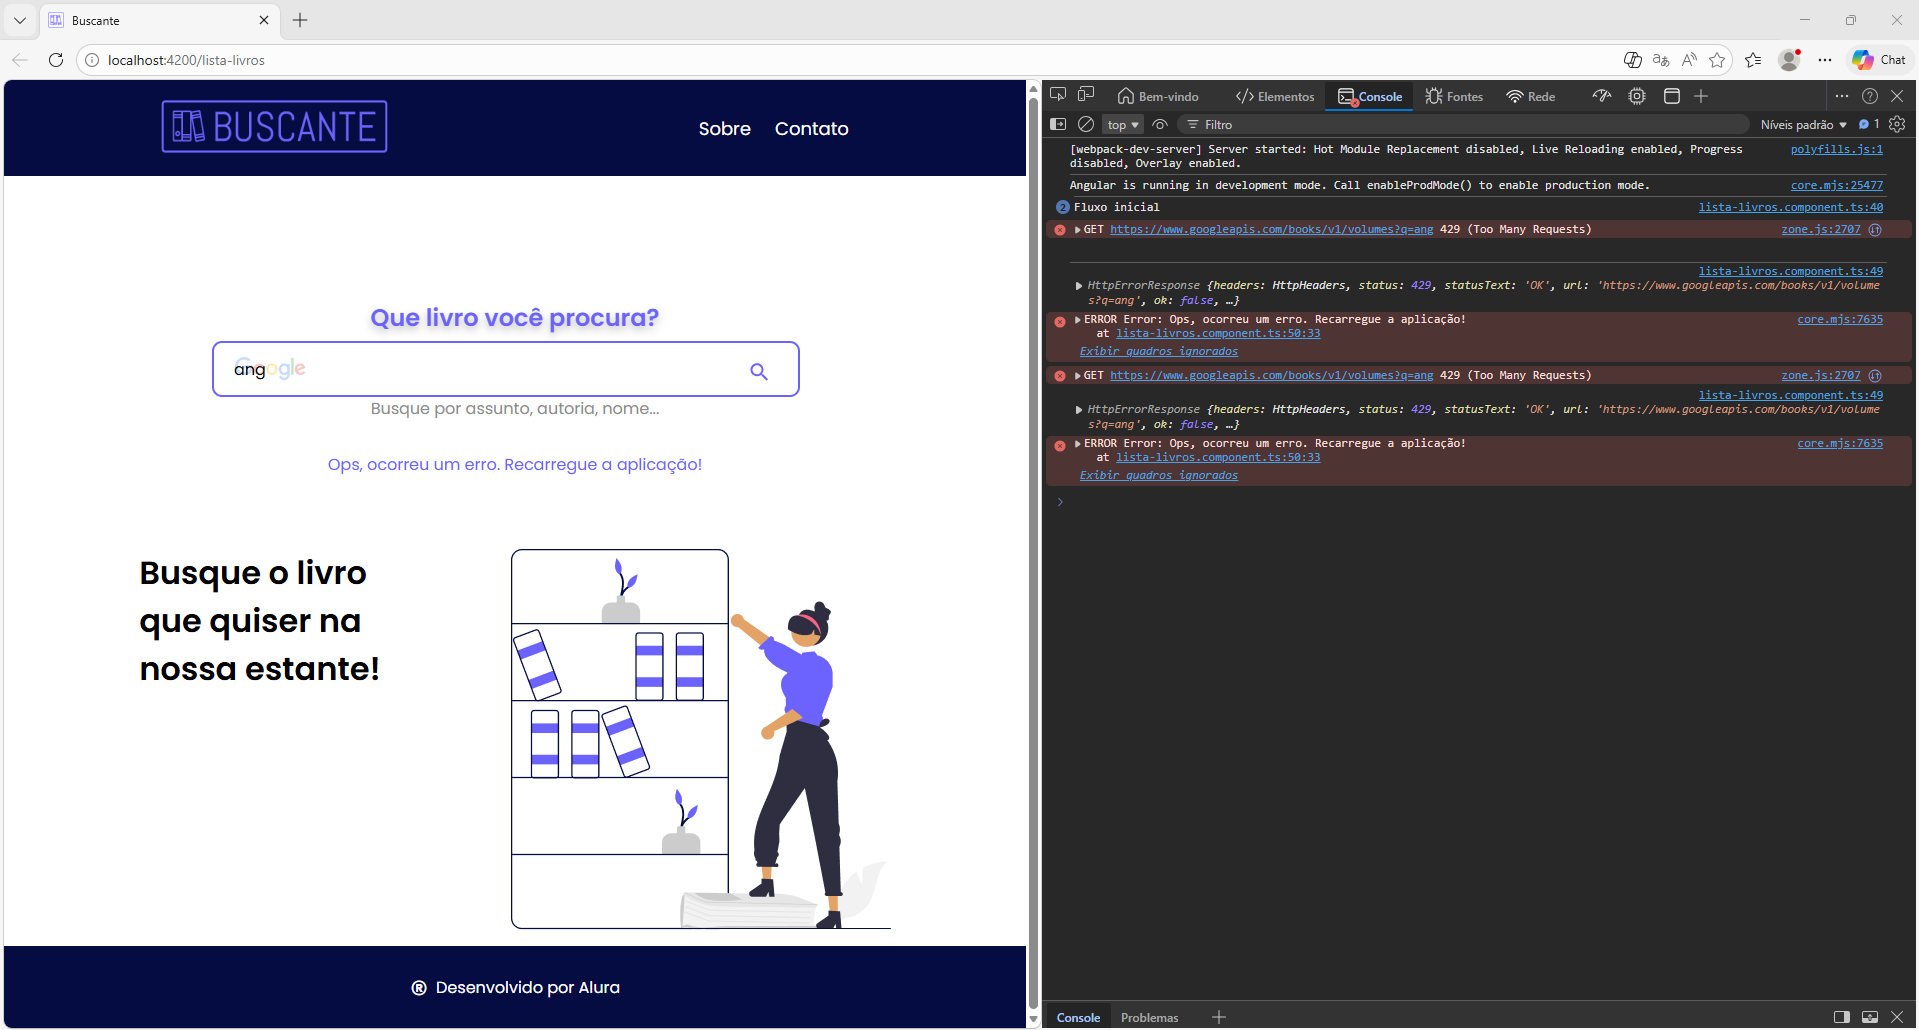Click the page's vertical scrollbar
Image resolution: width=1919 pixels, height=1030 pixels.
1033,555
